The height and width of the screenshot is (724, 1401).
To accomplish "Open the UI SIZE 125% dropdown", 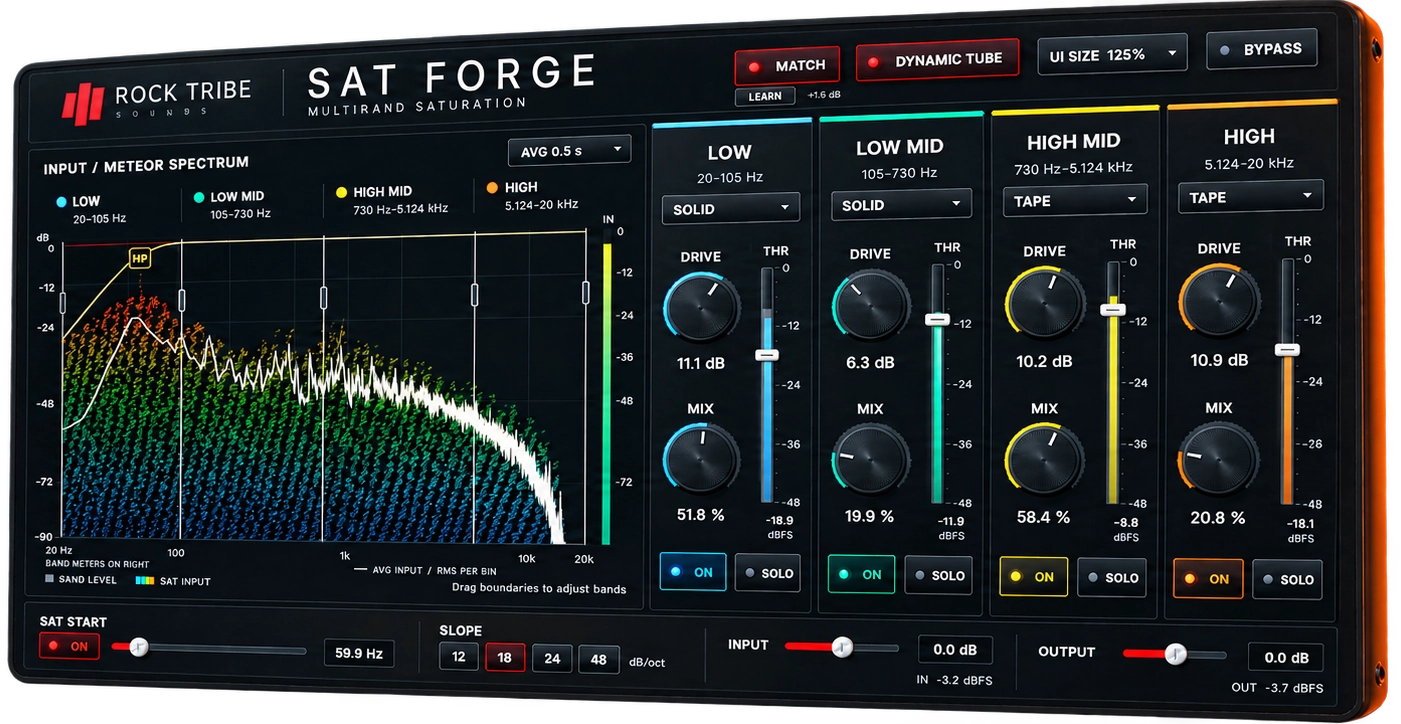I will 1112,56.
